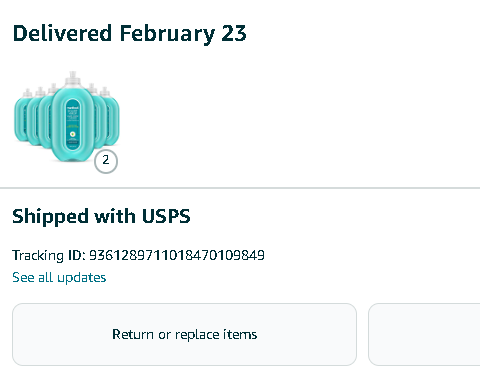
Task: Click the word USPS in shipping heading
Action: 166,216
